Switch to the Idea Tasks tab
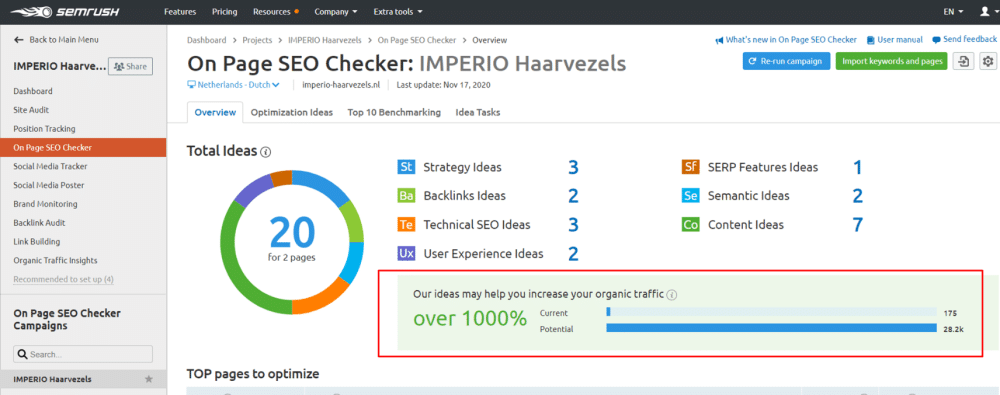Image resolution: width=1000 pixels, height=395 pixels. (478, 112)
